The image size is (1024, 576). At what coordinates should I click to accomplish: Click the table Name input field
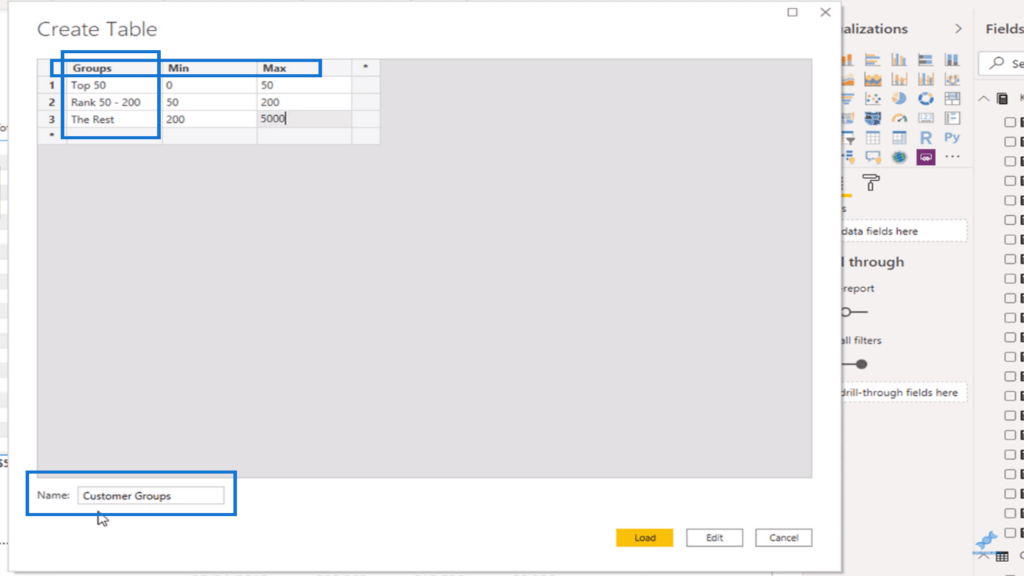[x=151, y=496]
